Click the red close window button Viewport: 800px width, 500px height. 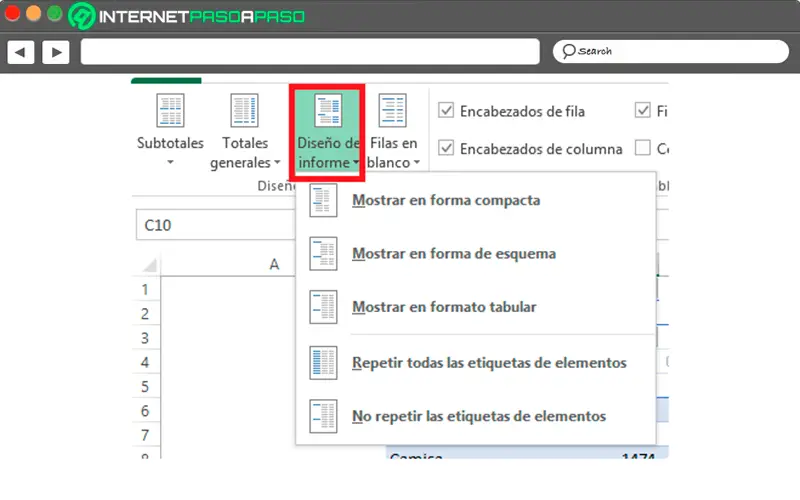pyautogui.click(x=12, y=14)
